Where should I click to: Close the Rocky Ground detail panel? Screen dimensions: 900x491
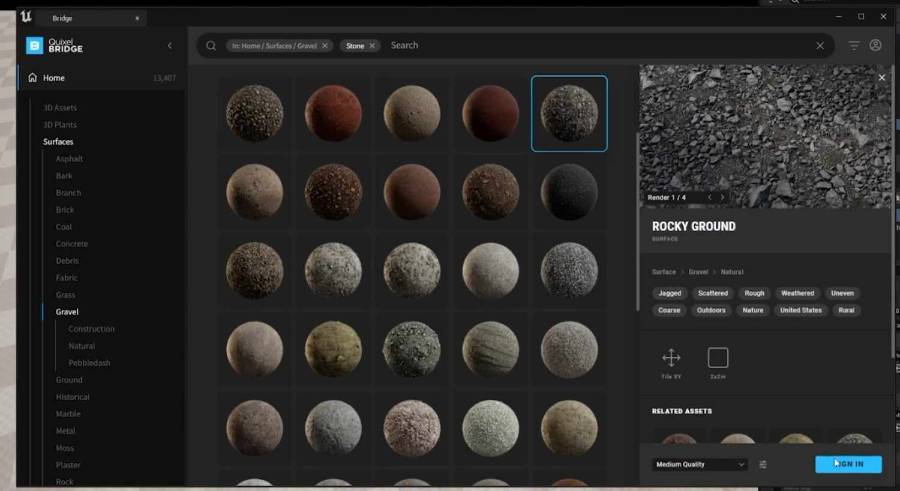pos(882,78)
